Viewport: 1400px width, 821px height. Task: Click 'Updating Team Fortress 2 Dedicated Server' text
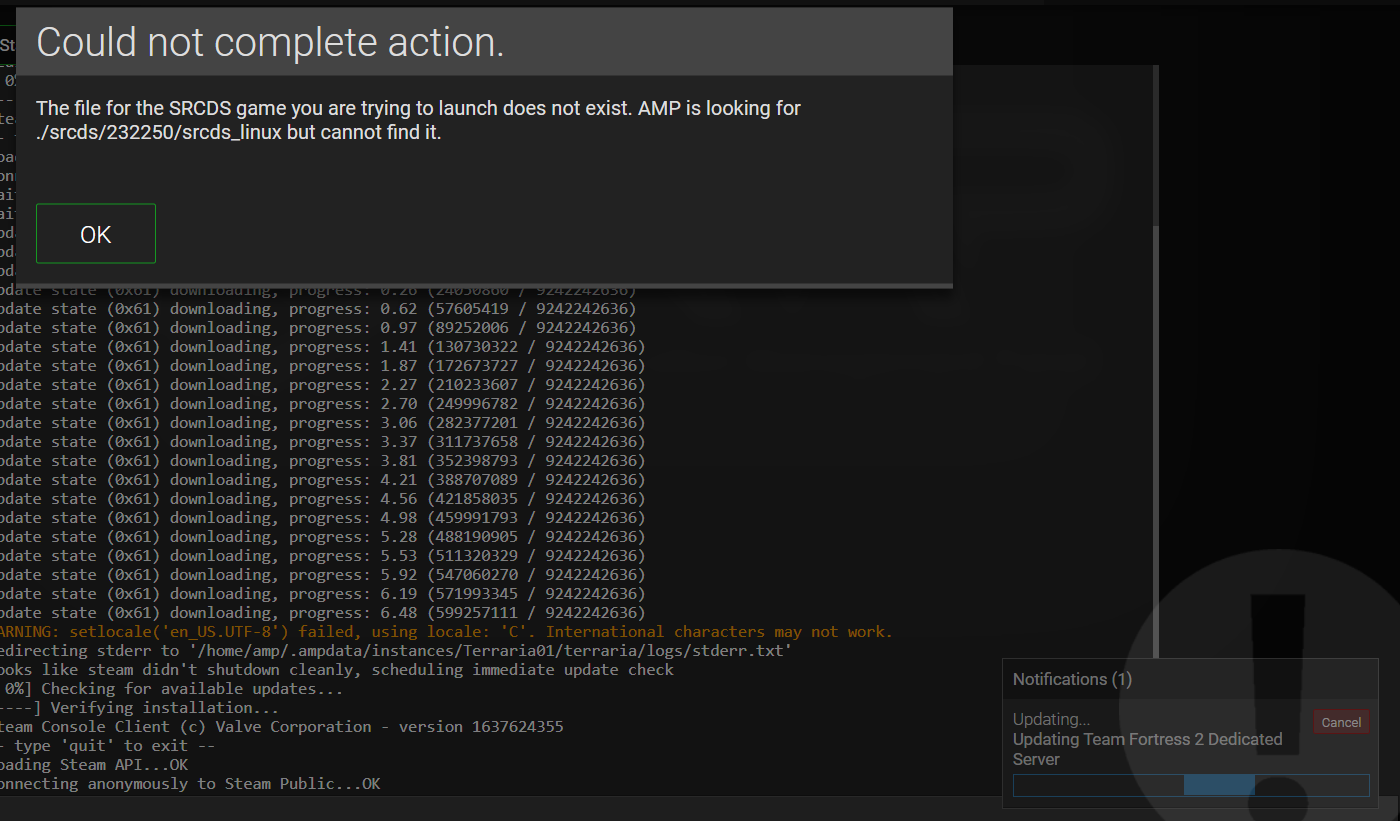click(x=1147, y=749)
